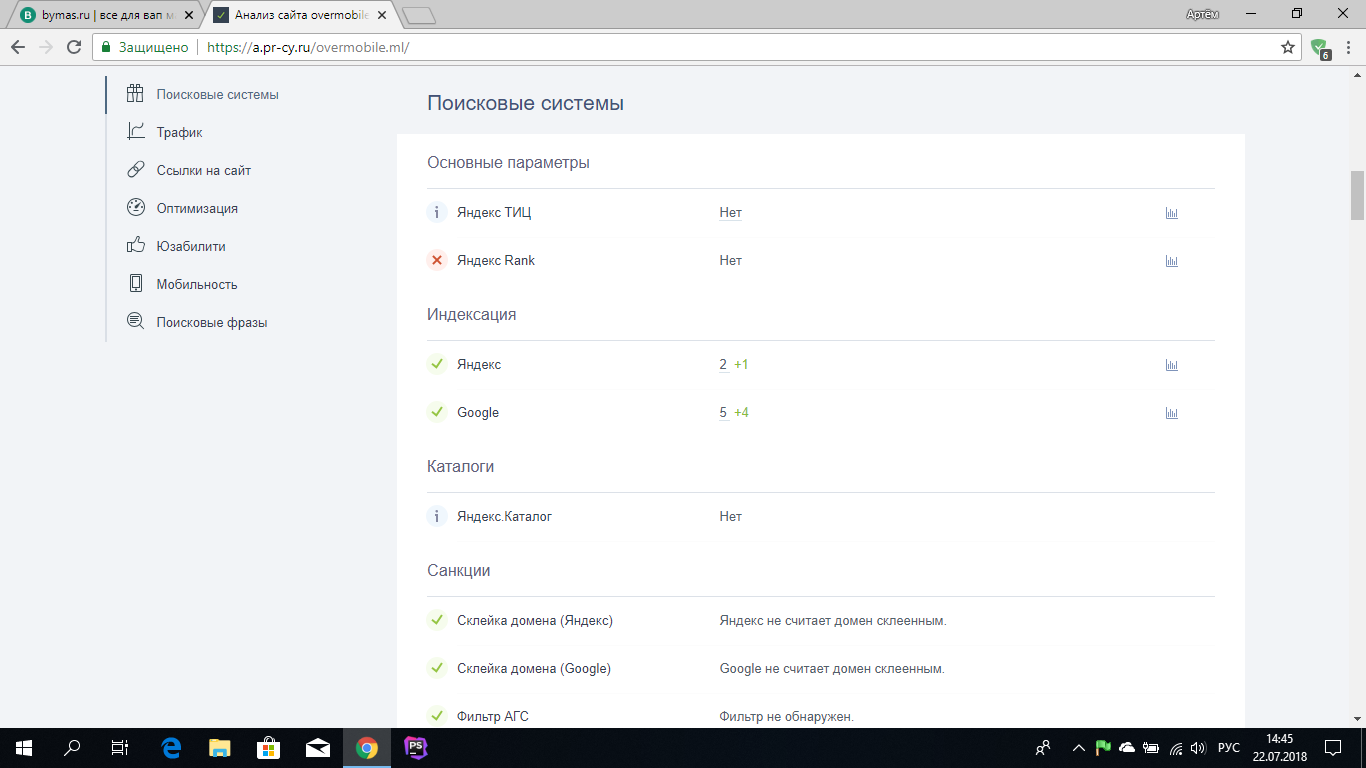This screenshot has height=768, width=1366.
Task: Select Оптимизация in the sidebar
Action: [x=197, y=208]
